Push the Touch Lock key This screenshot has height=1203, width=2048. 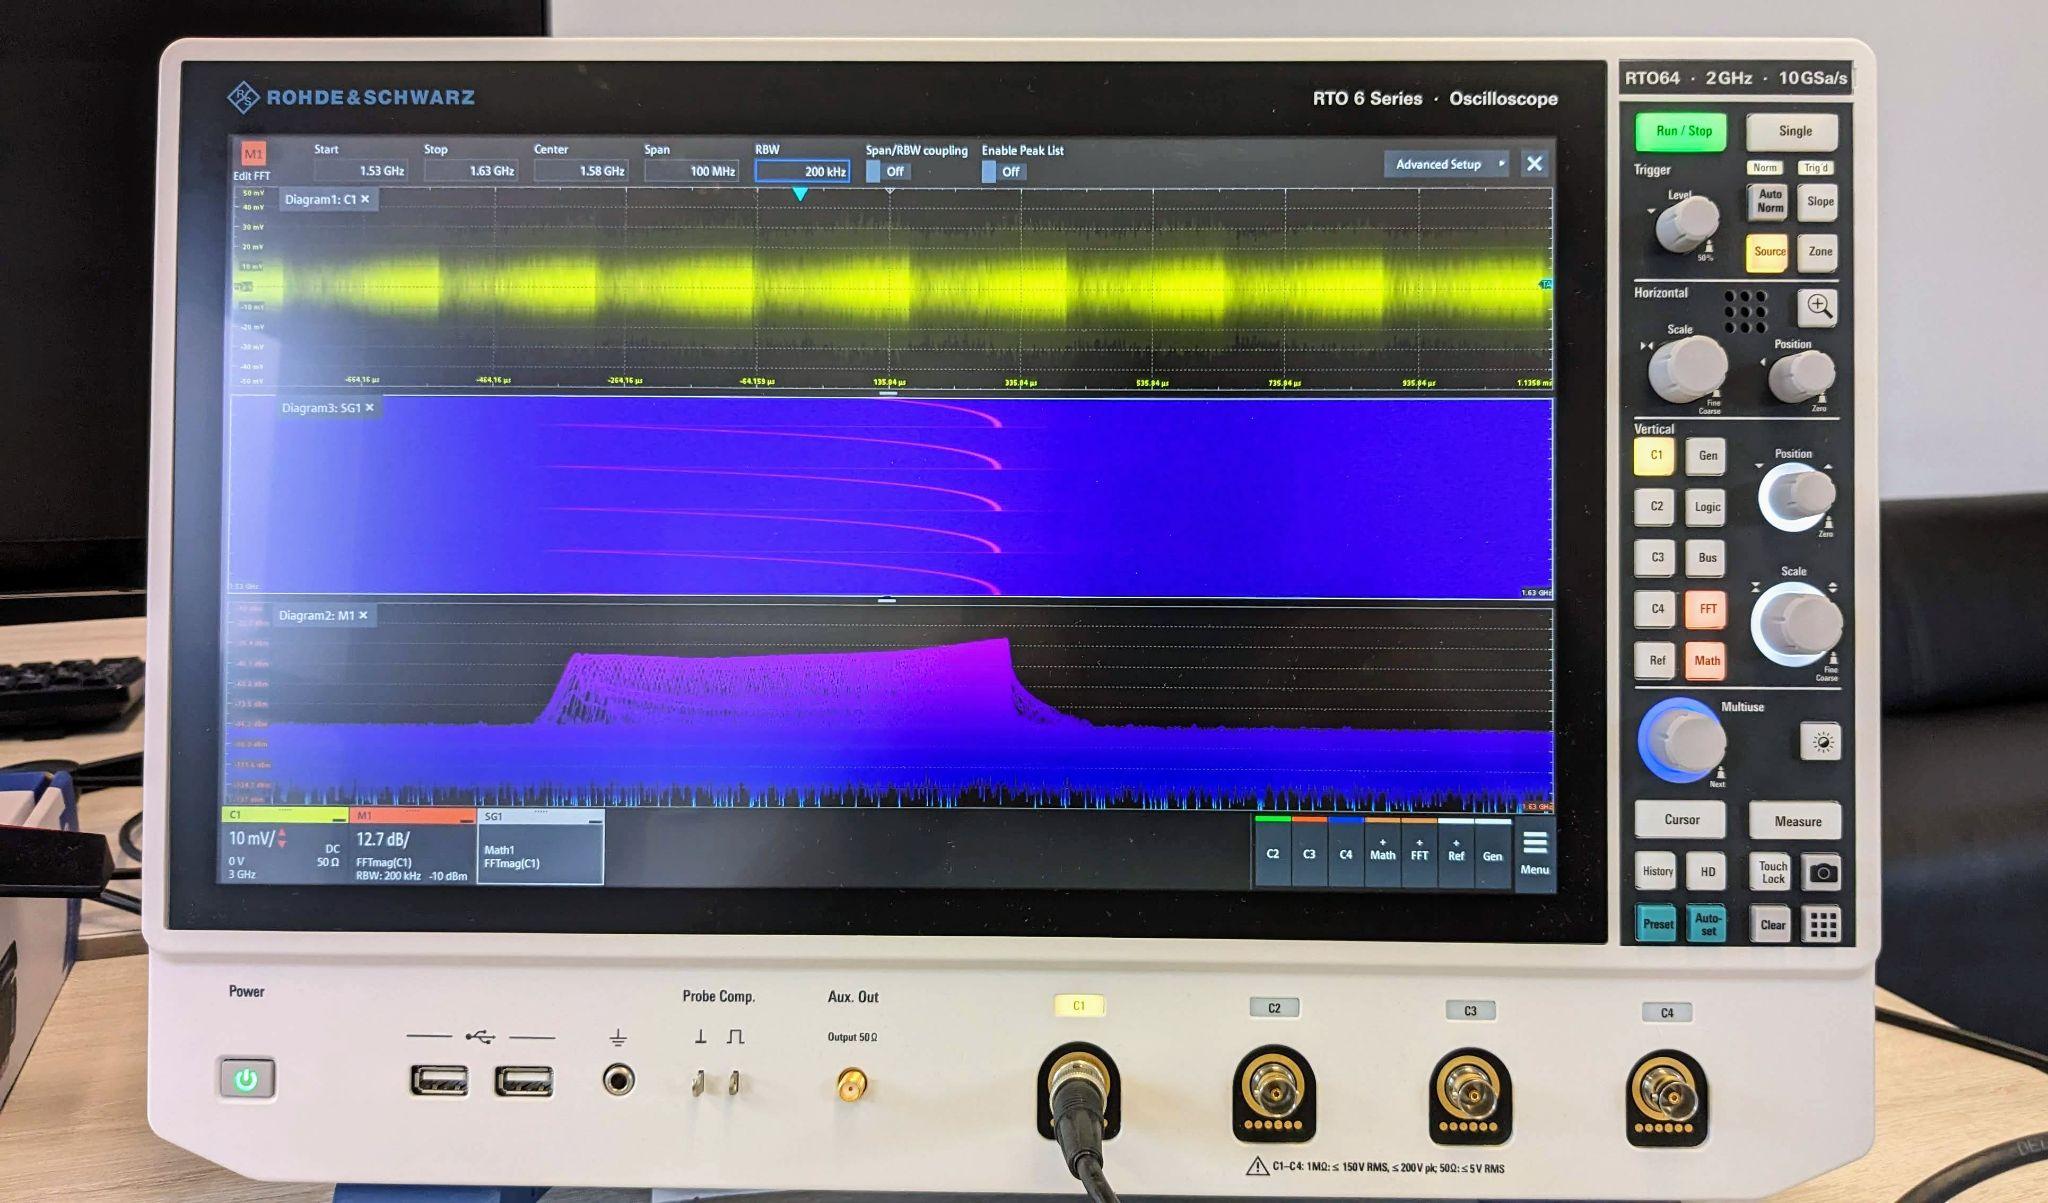click(1772, 873)
